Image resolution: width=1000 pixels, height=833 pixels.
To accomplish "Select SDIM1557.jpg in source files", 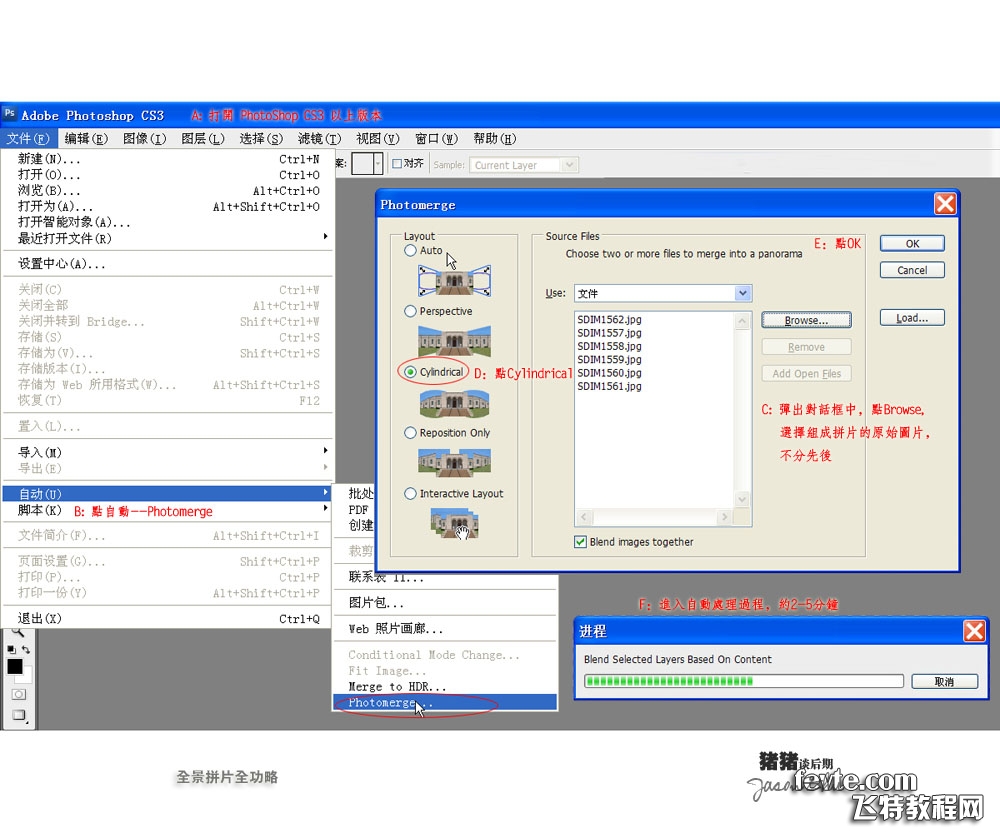I will pyautogui.click(x=609, y=333).
